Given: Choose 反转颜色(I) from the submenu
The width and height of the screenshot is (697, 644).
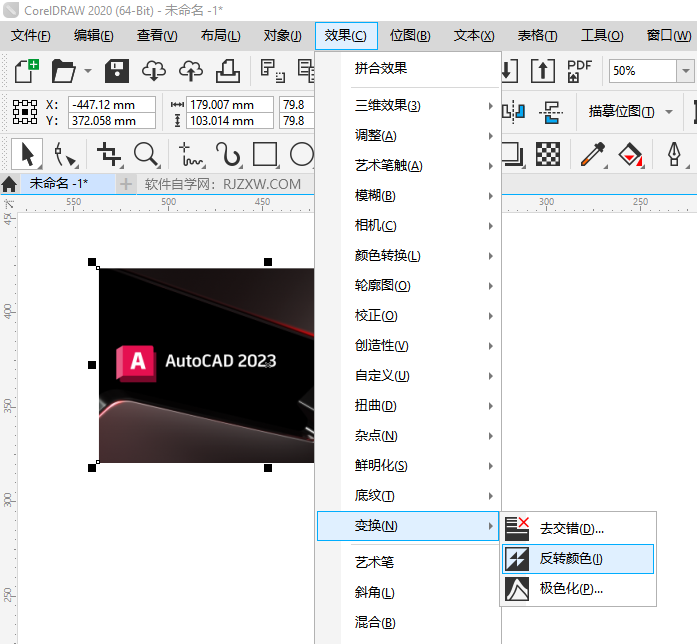Looking at the screenshot, I should [x=578, y=559].
